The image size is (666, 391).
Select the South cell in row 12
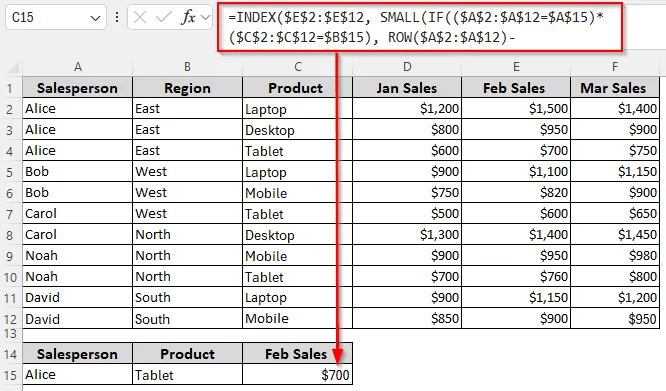click(187, 319)
